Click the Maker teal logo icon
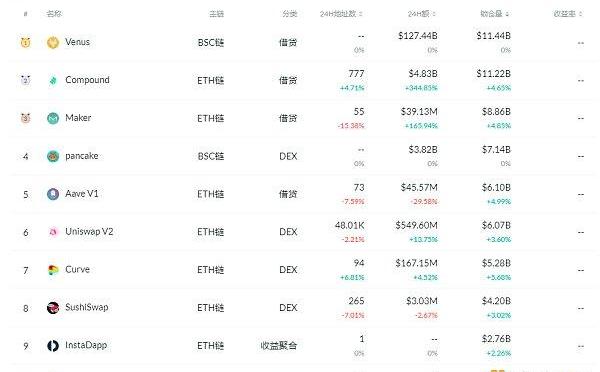This screenshot has width=600, height=372. (53, 118)
